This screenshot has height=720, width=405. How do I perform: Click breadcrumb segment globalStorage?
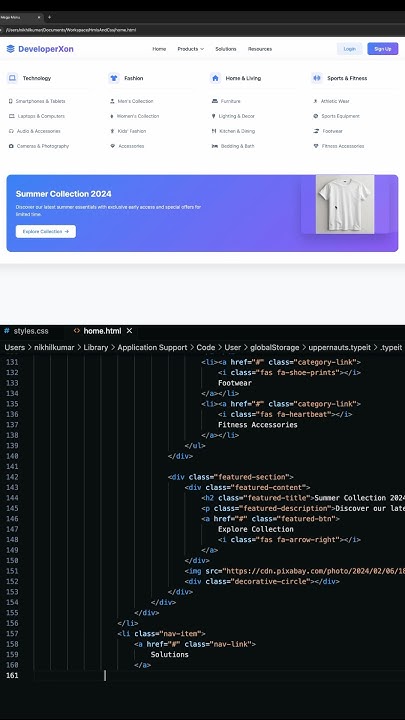(x=275, y=348)
